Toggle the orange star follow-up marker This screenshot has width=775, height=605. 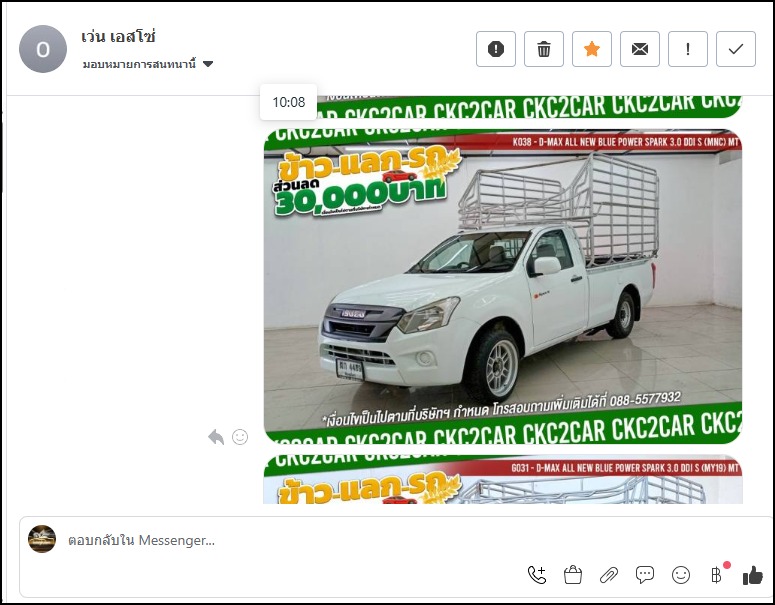pyautogui.click(x=592, y=49)
